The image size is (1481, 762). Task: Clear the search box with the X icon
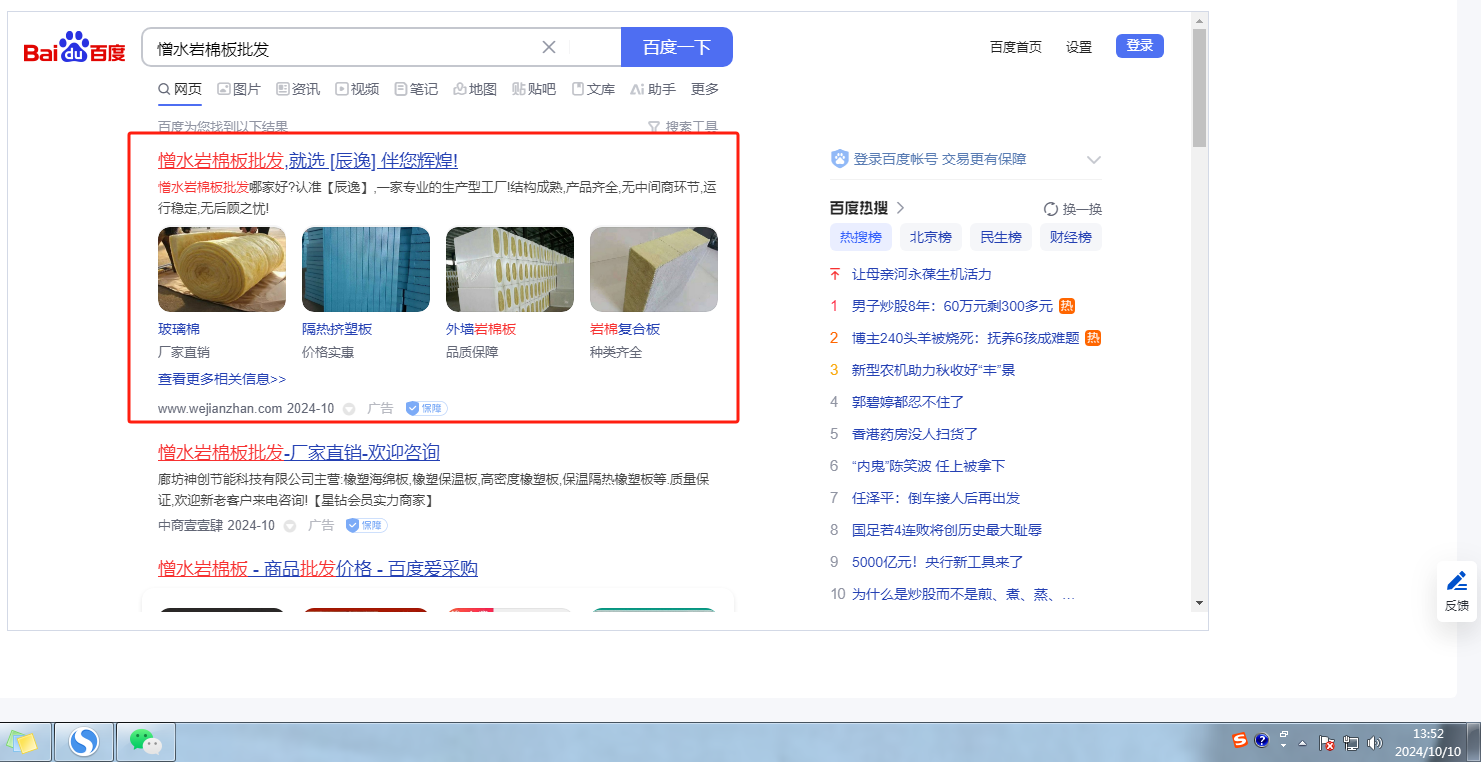(549, 47)
